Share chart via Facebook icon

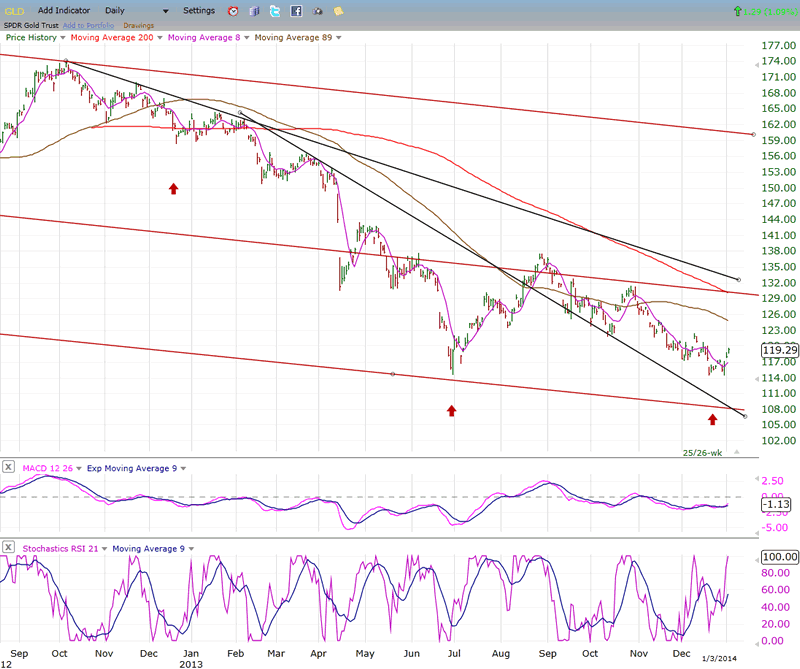297,11
